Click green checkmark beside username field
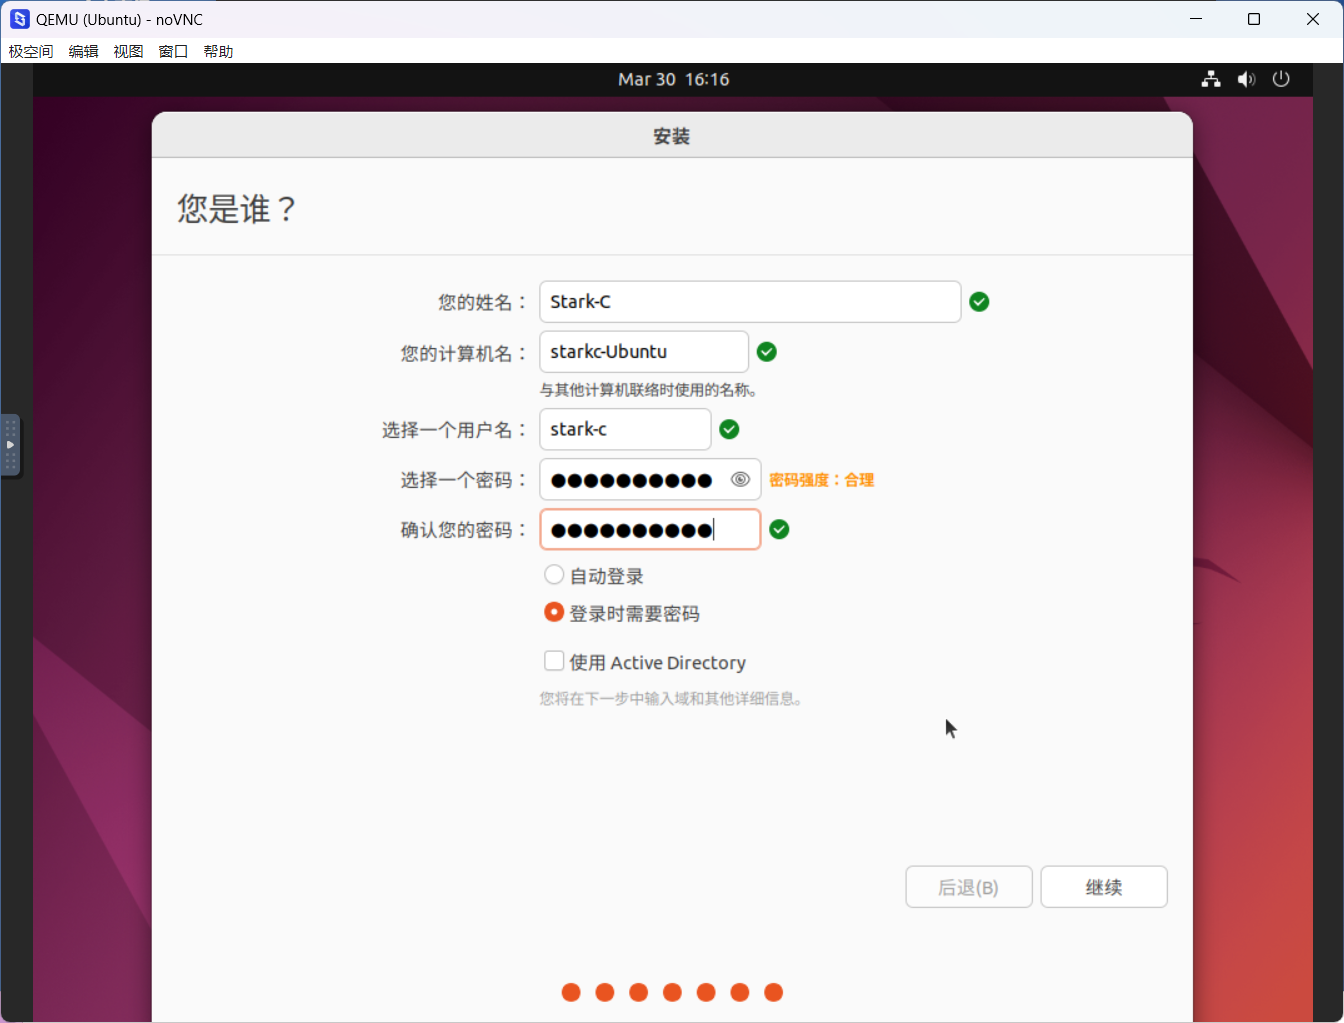Screen dimensions: 1344x1023 click(729, 429)
